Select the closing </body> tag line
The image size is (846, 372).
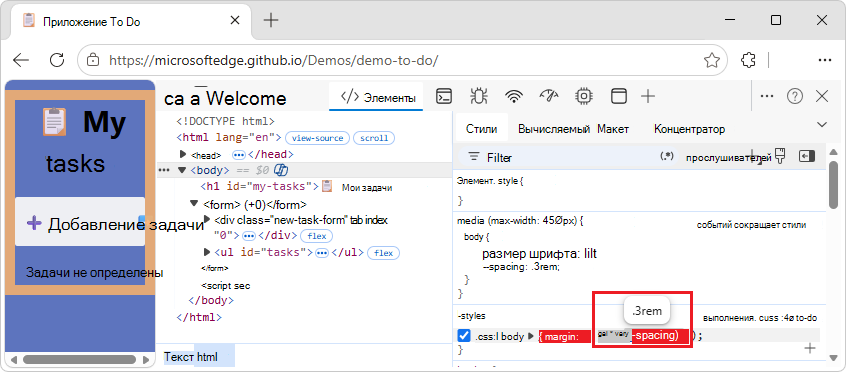pos(210,300)
